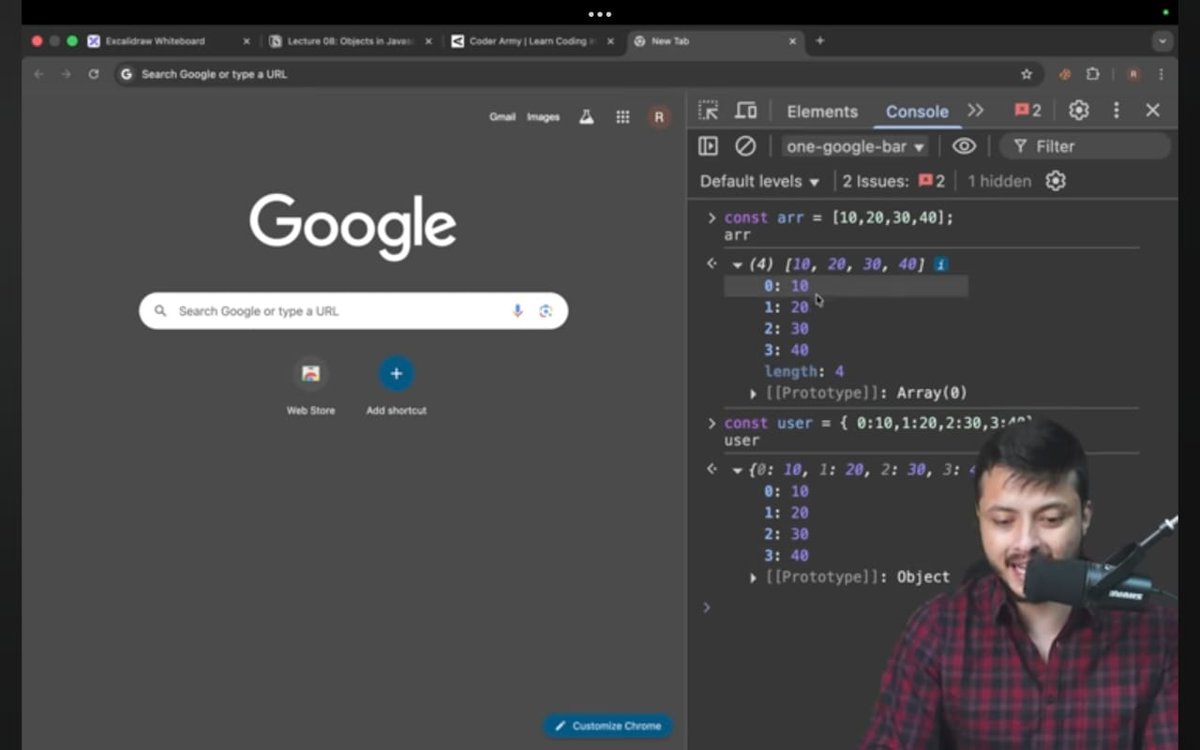Search by image with the Lens icon
The image size is (1200, 750).
coord(545,311)
